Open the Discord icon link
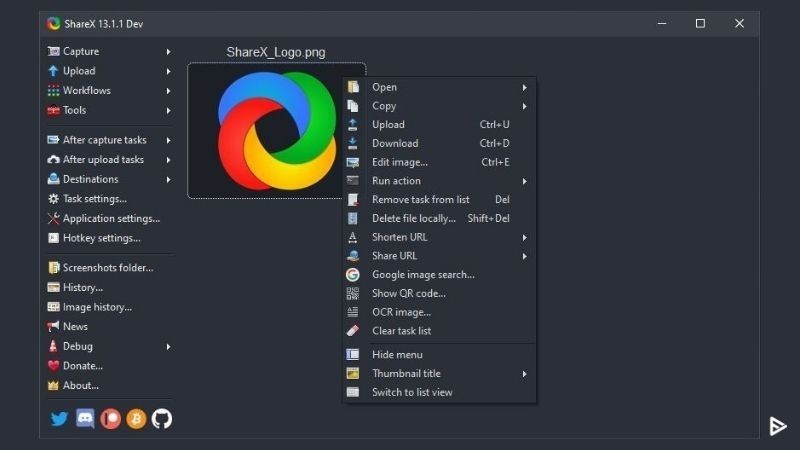Screen dimensions: 800x450 (x=85, y=419)
